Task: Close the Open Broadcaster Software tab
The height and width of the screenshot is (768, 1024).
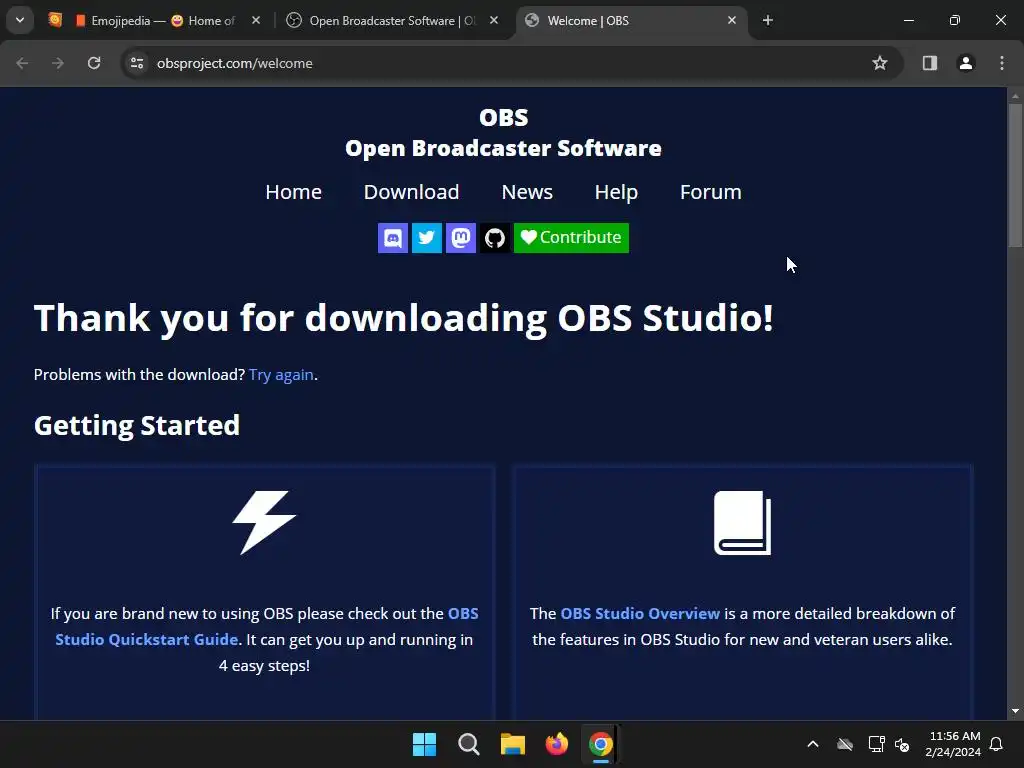Action: click(x=494, y=21)
